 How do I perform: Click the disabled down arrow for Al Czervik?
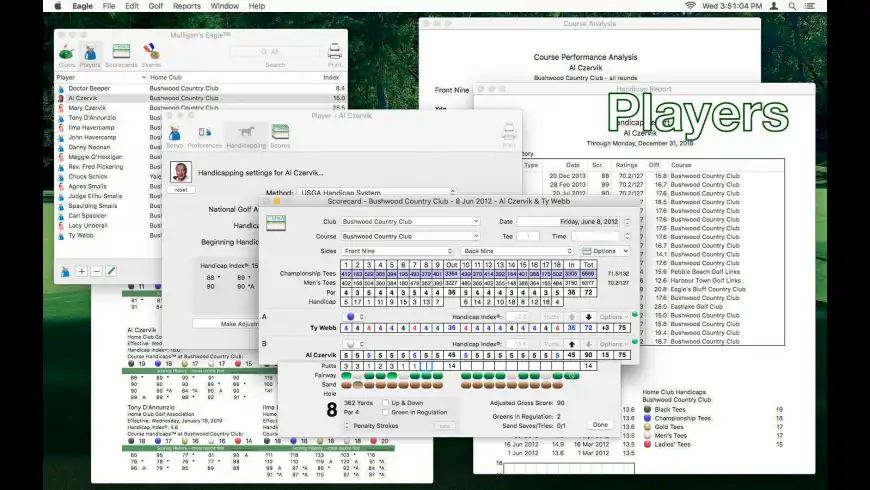tap(589, 344)
